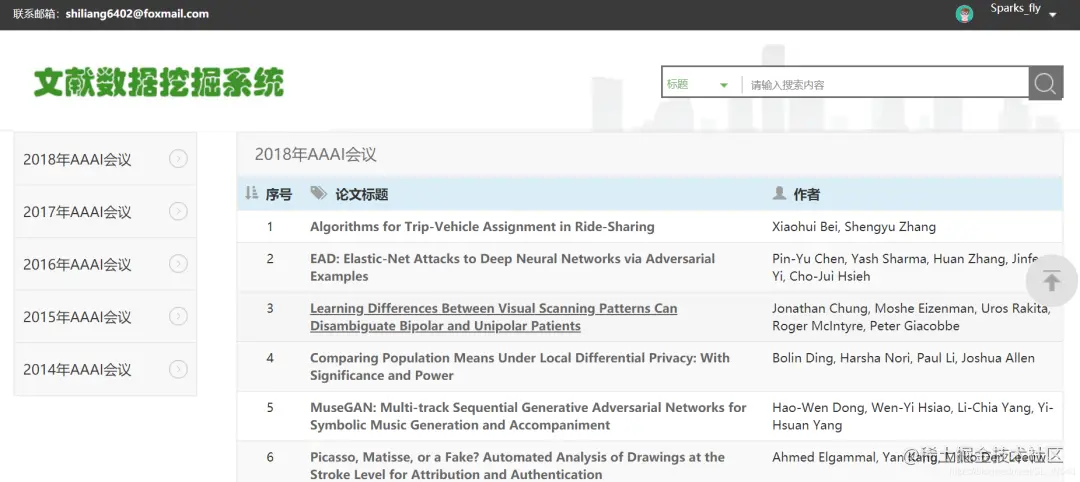Click the email shiliang6402@foxmail.com
The image size is (1080, 482).
pos(137,14)
